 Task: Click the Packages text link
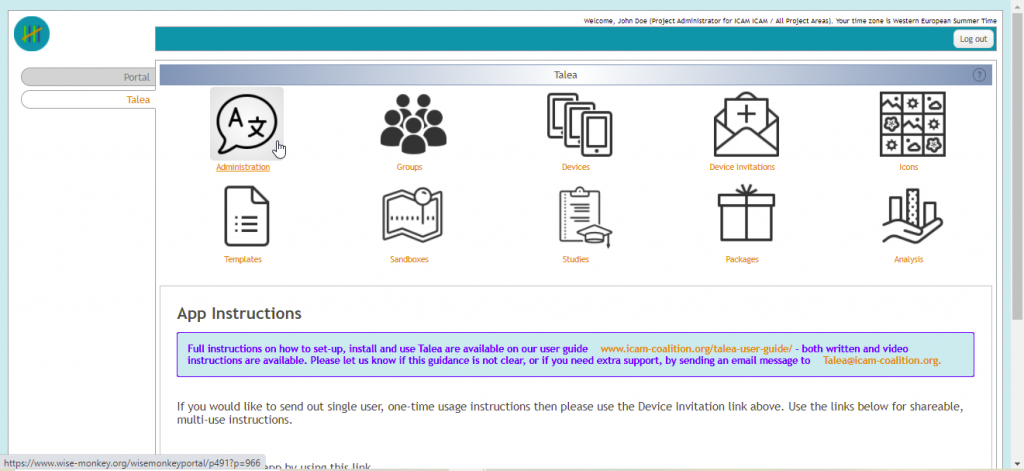742,259
